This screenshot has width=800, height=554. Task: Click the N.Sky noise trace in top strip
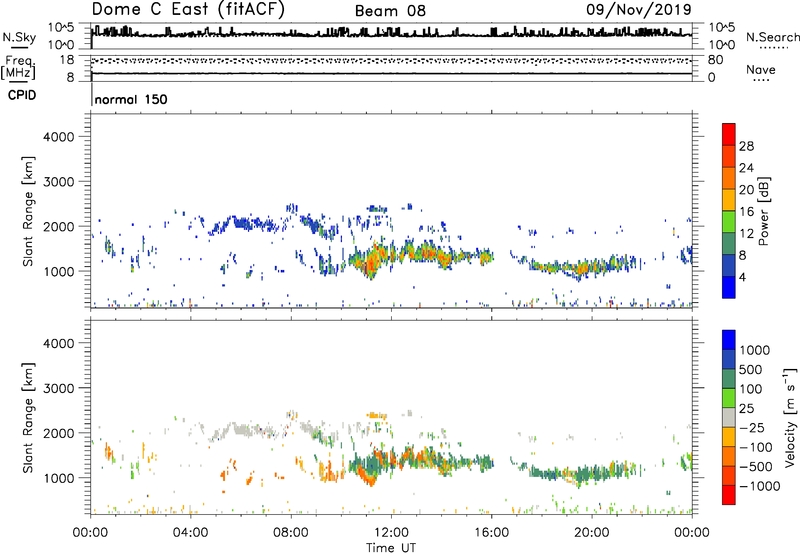click(391, 35)
